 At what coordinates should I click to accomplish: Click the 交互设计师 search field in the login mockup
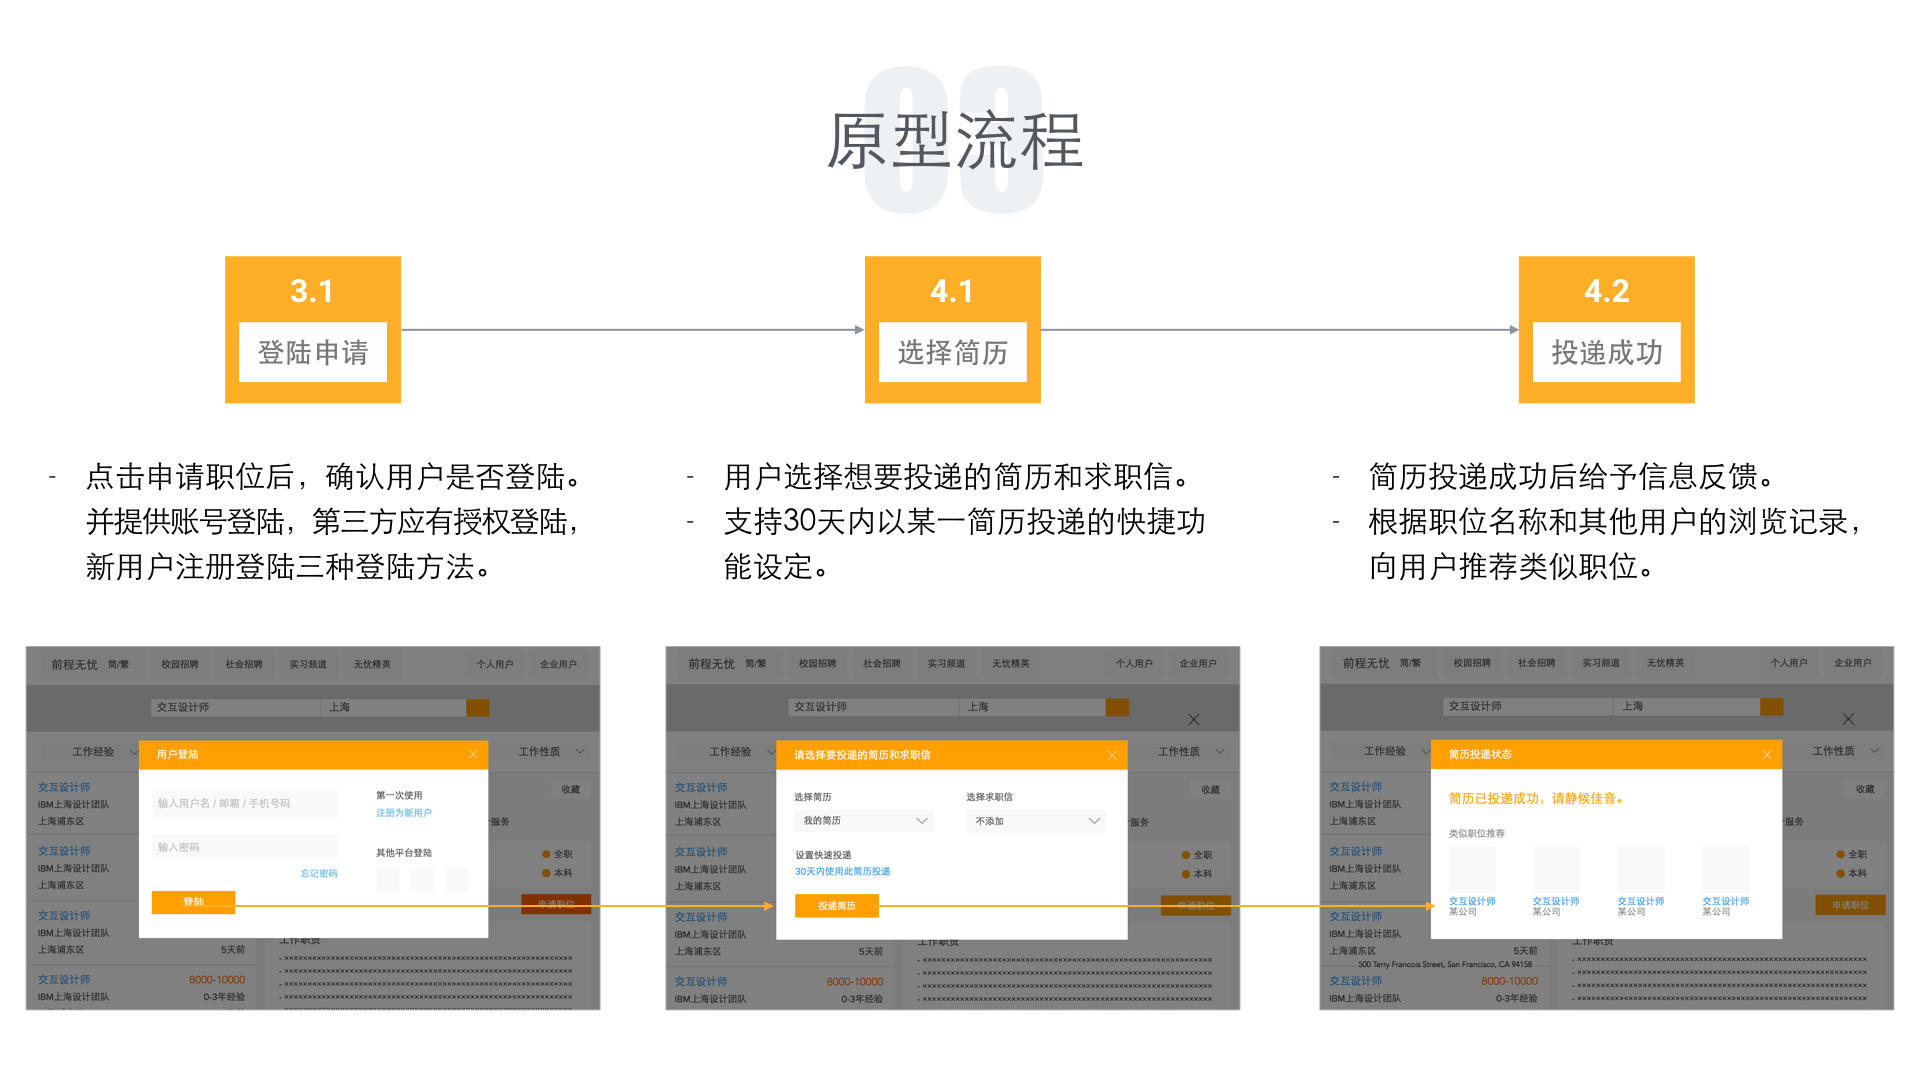[x=236, y=707]
